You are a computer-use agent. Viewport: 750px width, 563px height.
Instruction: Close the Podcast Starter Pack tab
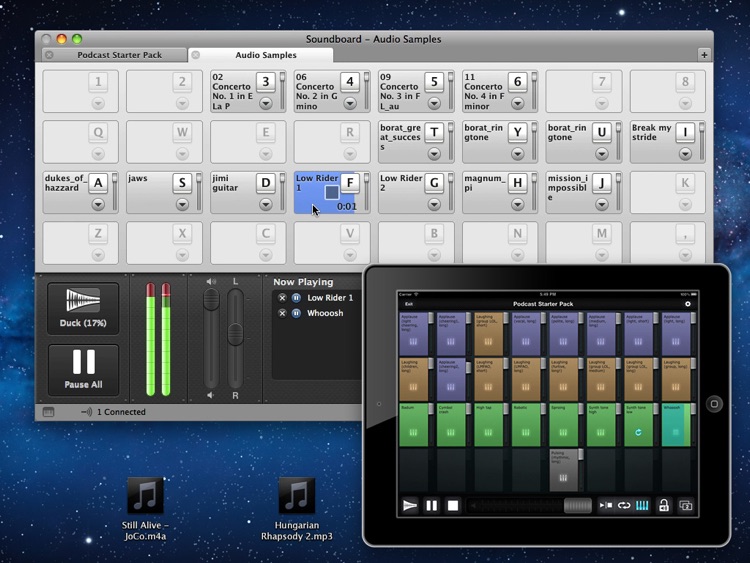point(49,55)
